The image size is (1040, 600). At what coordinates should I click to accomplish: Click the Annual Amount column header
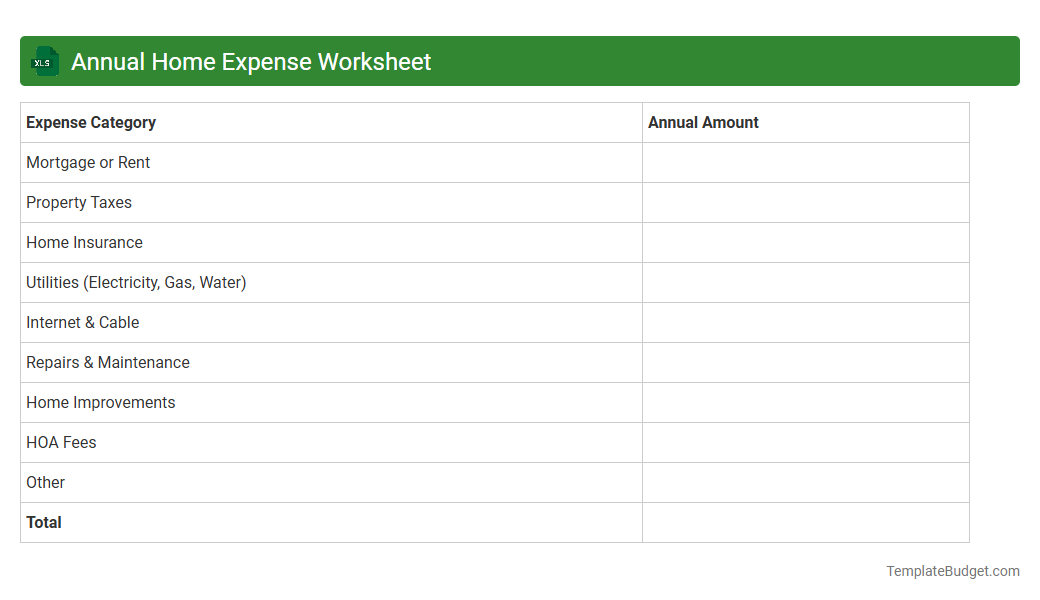(x=703, y=122)
